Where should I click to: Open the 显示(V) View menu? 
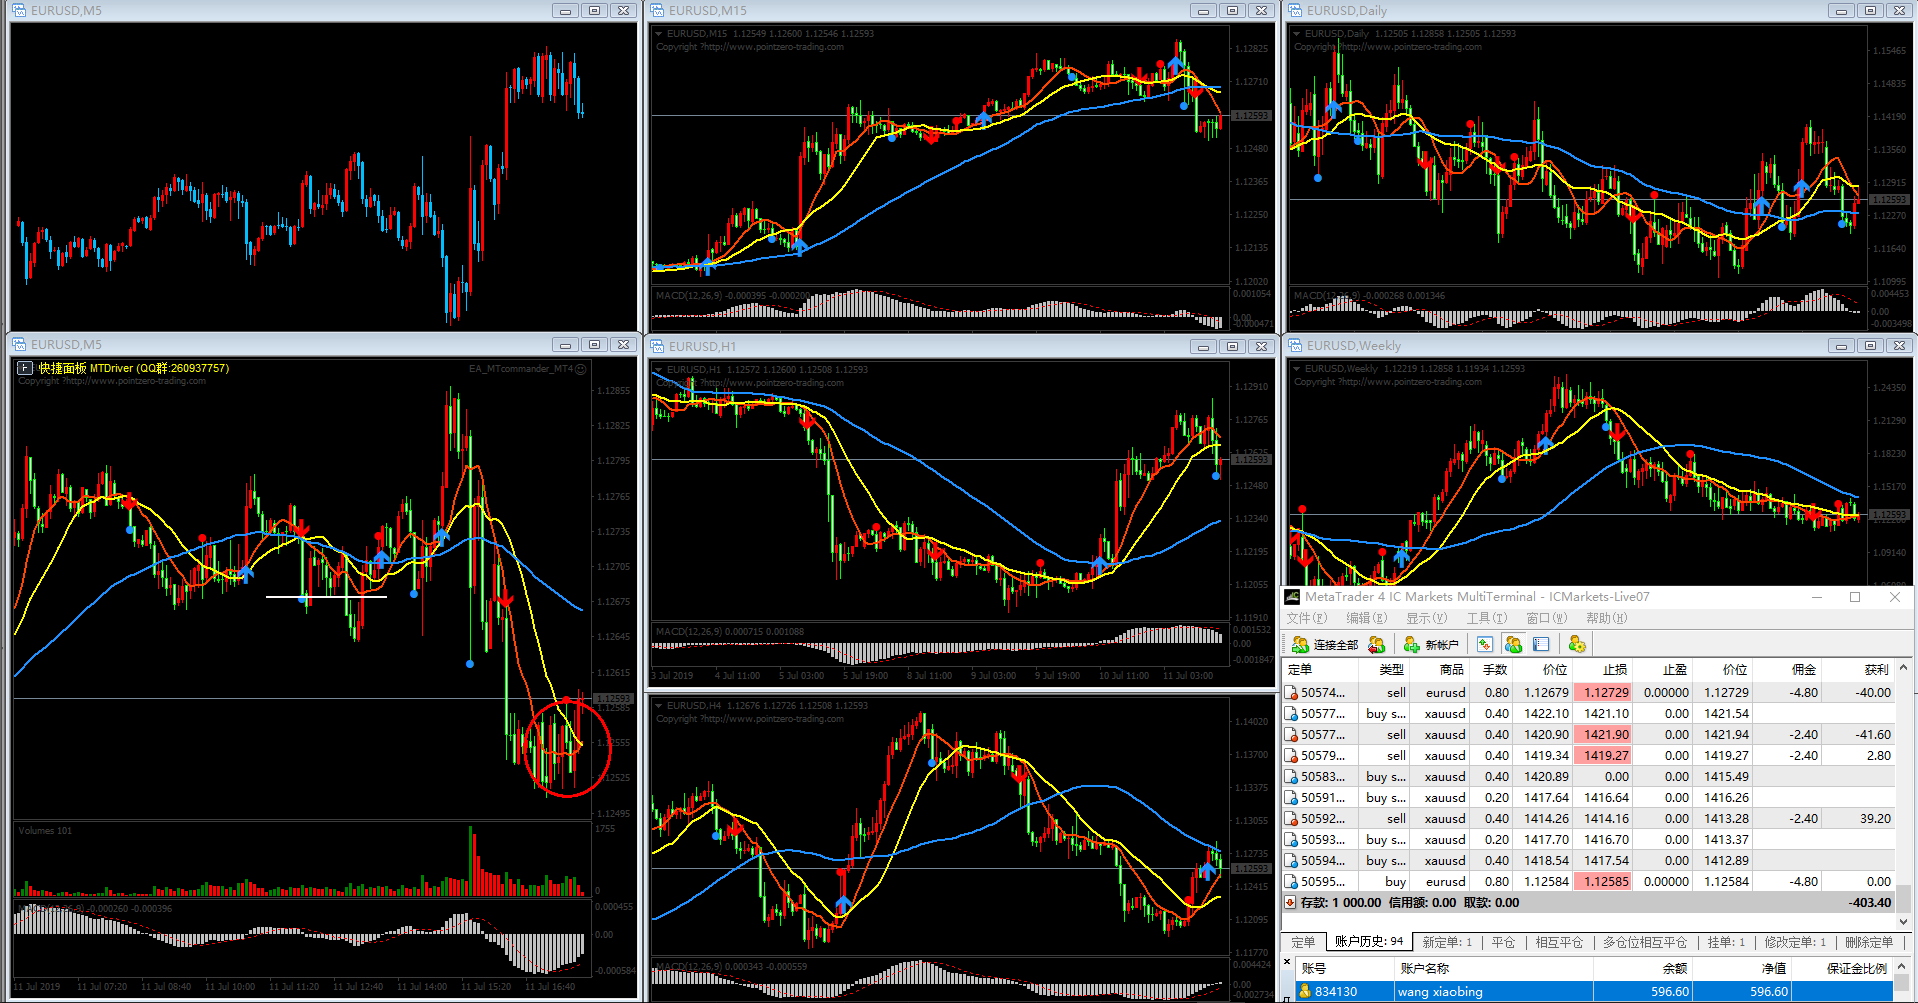point(1426,618)
